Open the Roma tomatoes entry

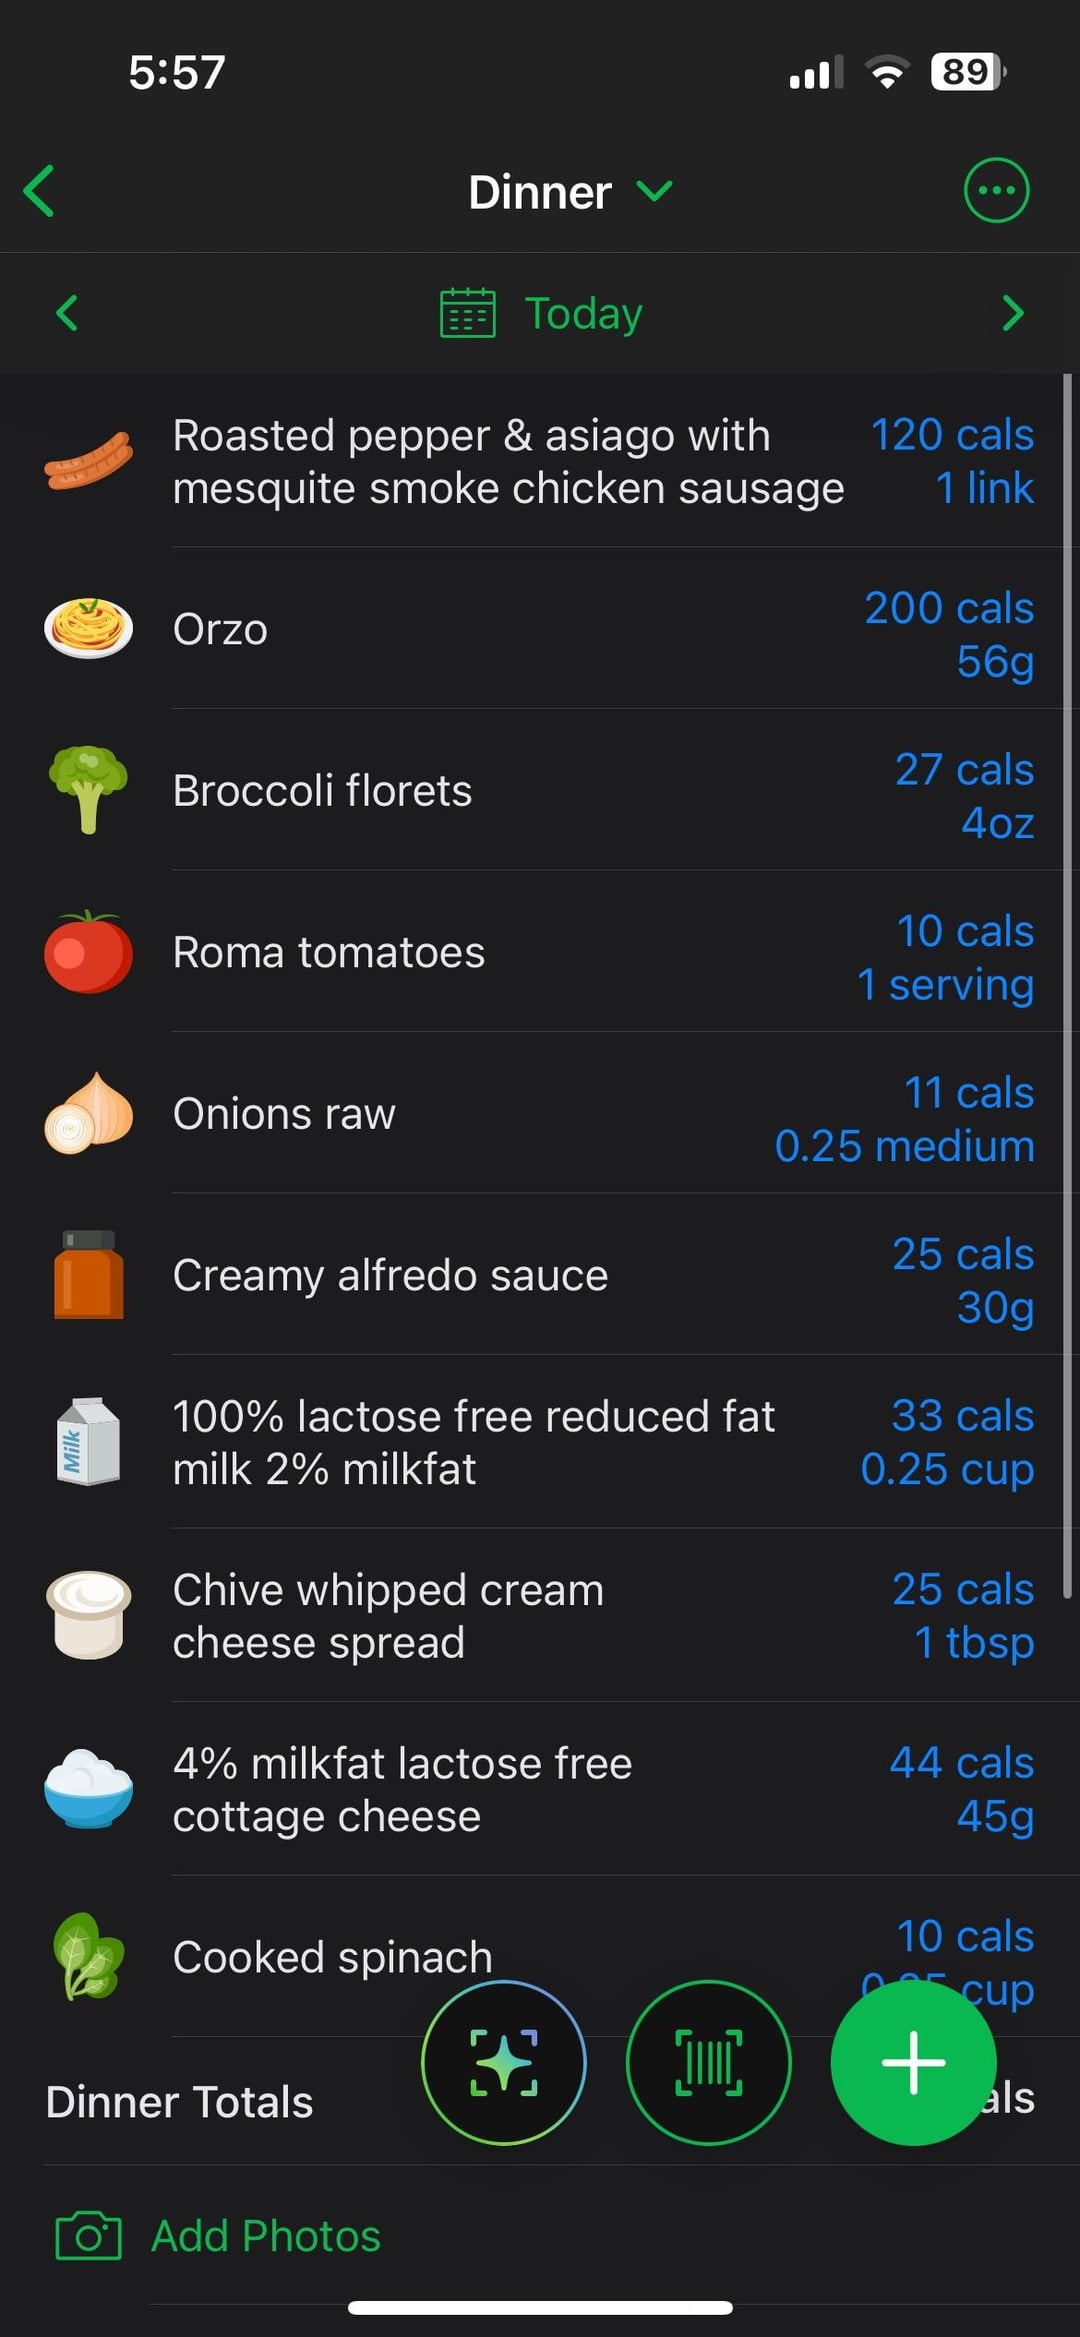[328, 953]
